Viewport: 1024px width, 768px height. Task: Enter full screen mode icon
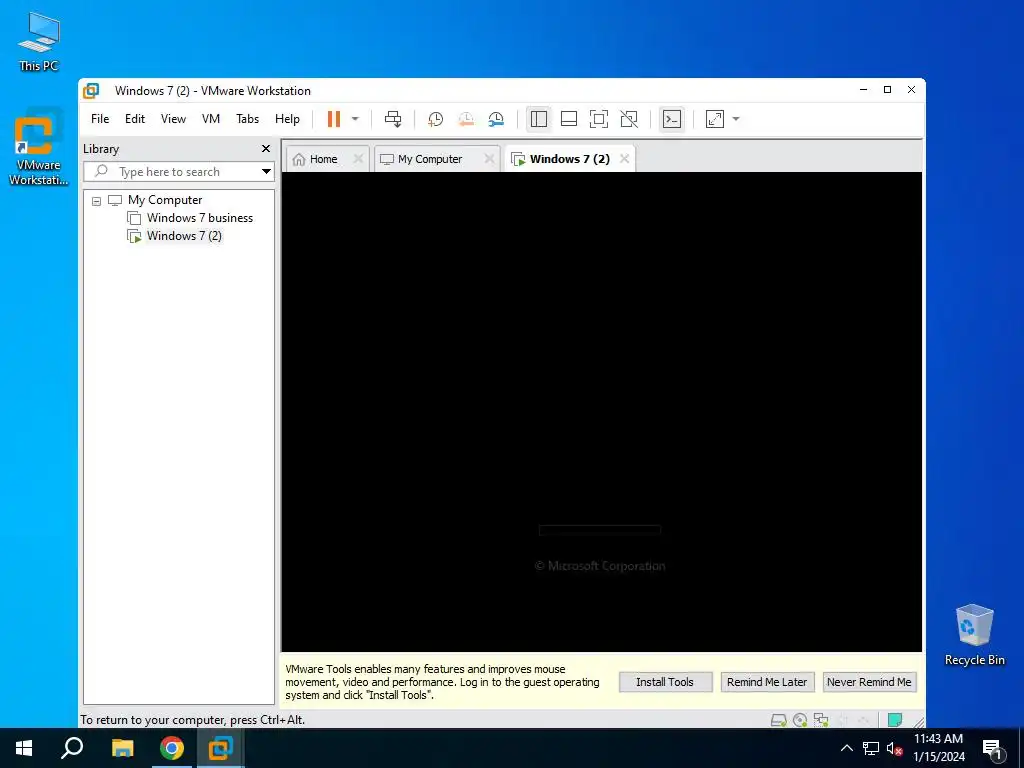click(599, 119)
